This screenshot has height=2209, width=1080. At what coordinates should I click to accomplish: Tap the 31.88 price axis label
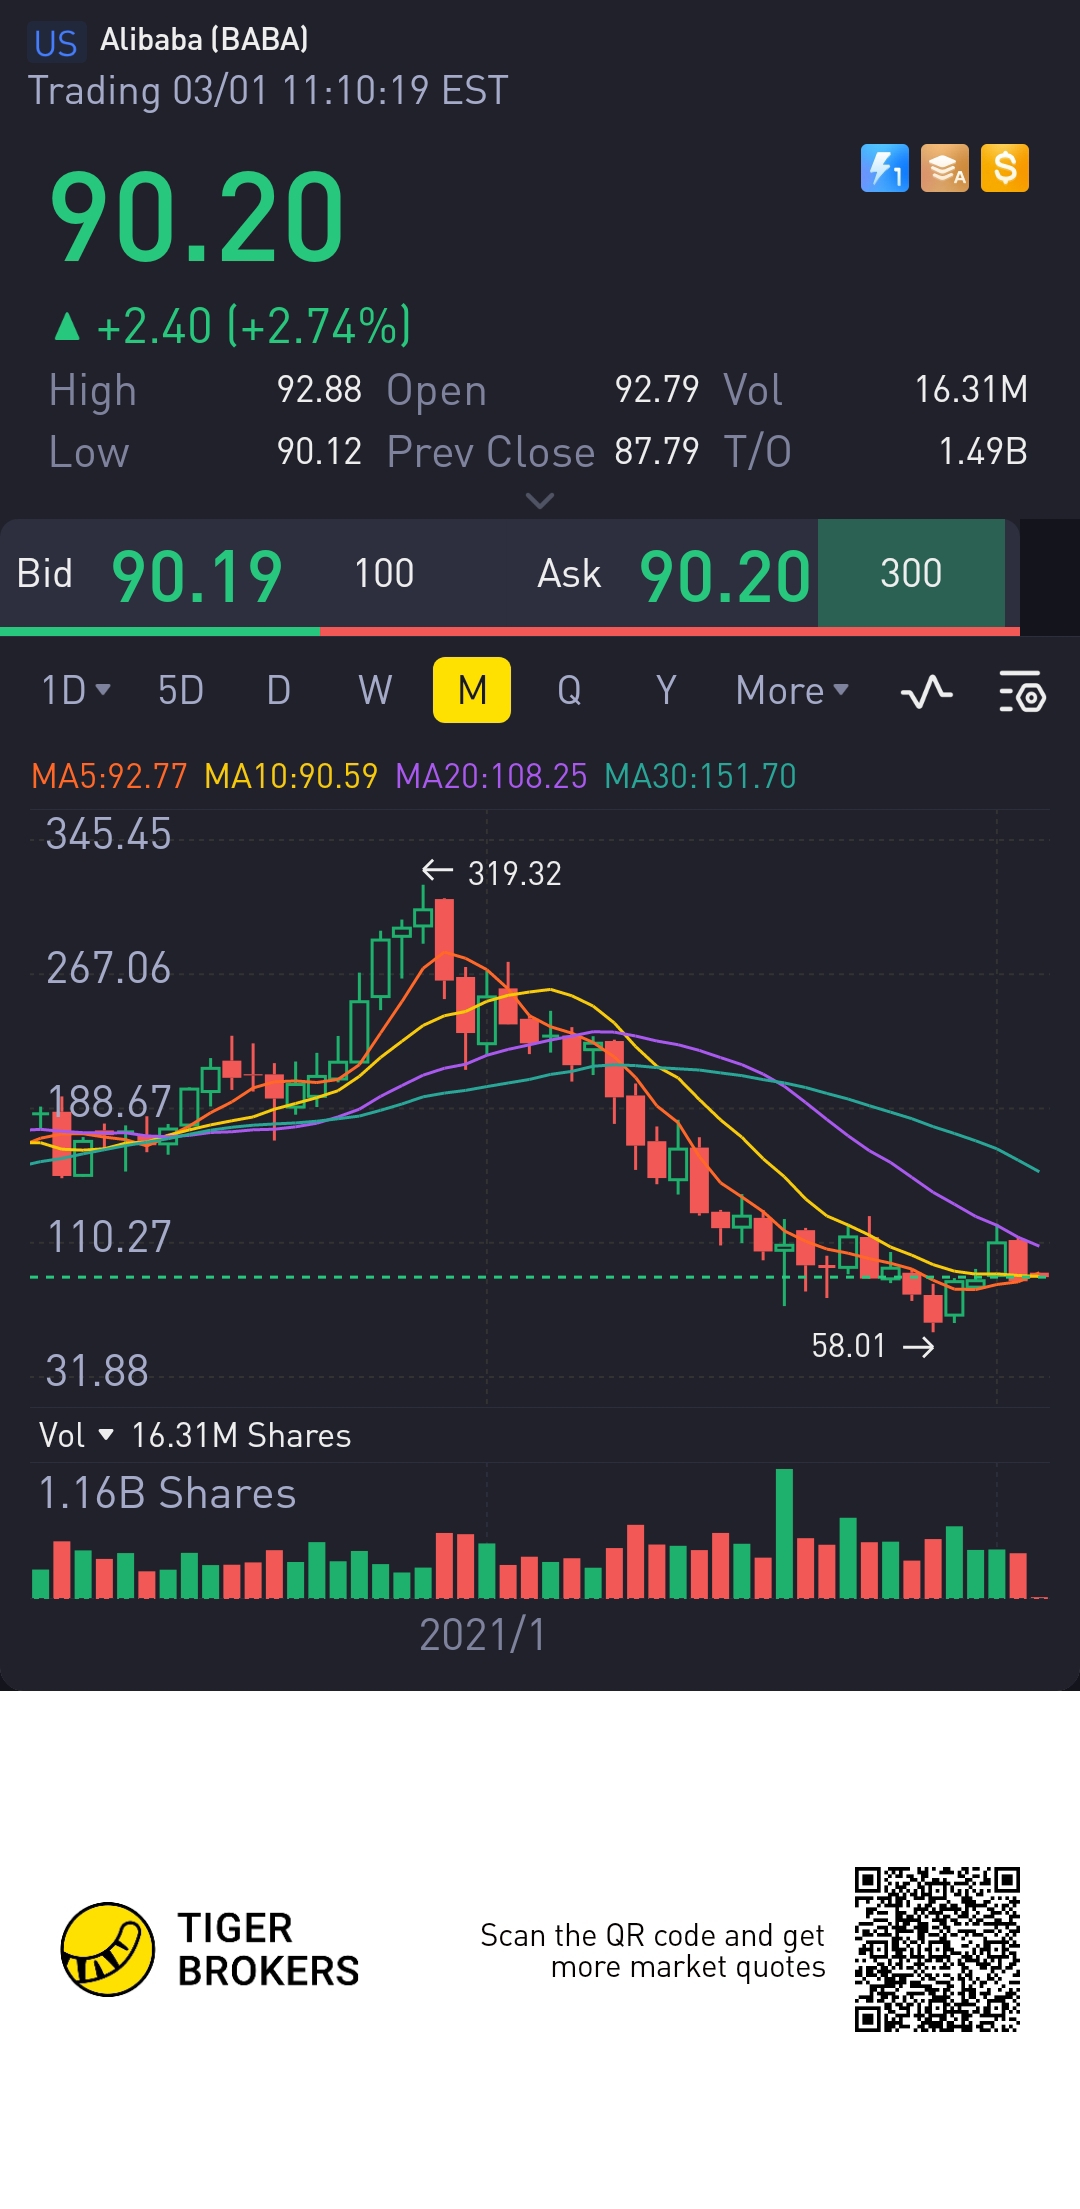97,1371
